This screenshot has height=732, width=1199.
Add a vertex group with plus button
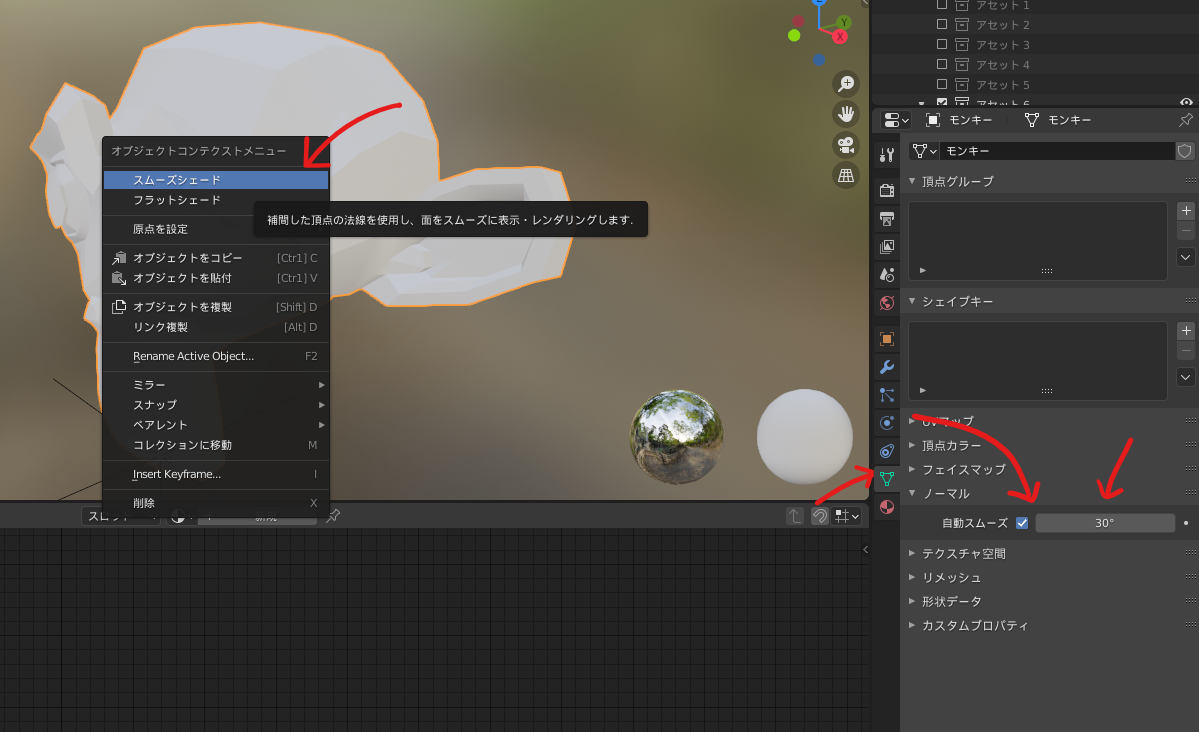tap(1185, 210)
